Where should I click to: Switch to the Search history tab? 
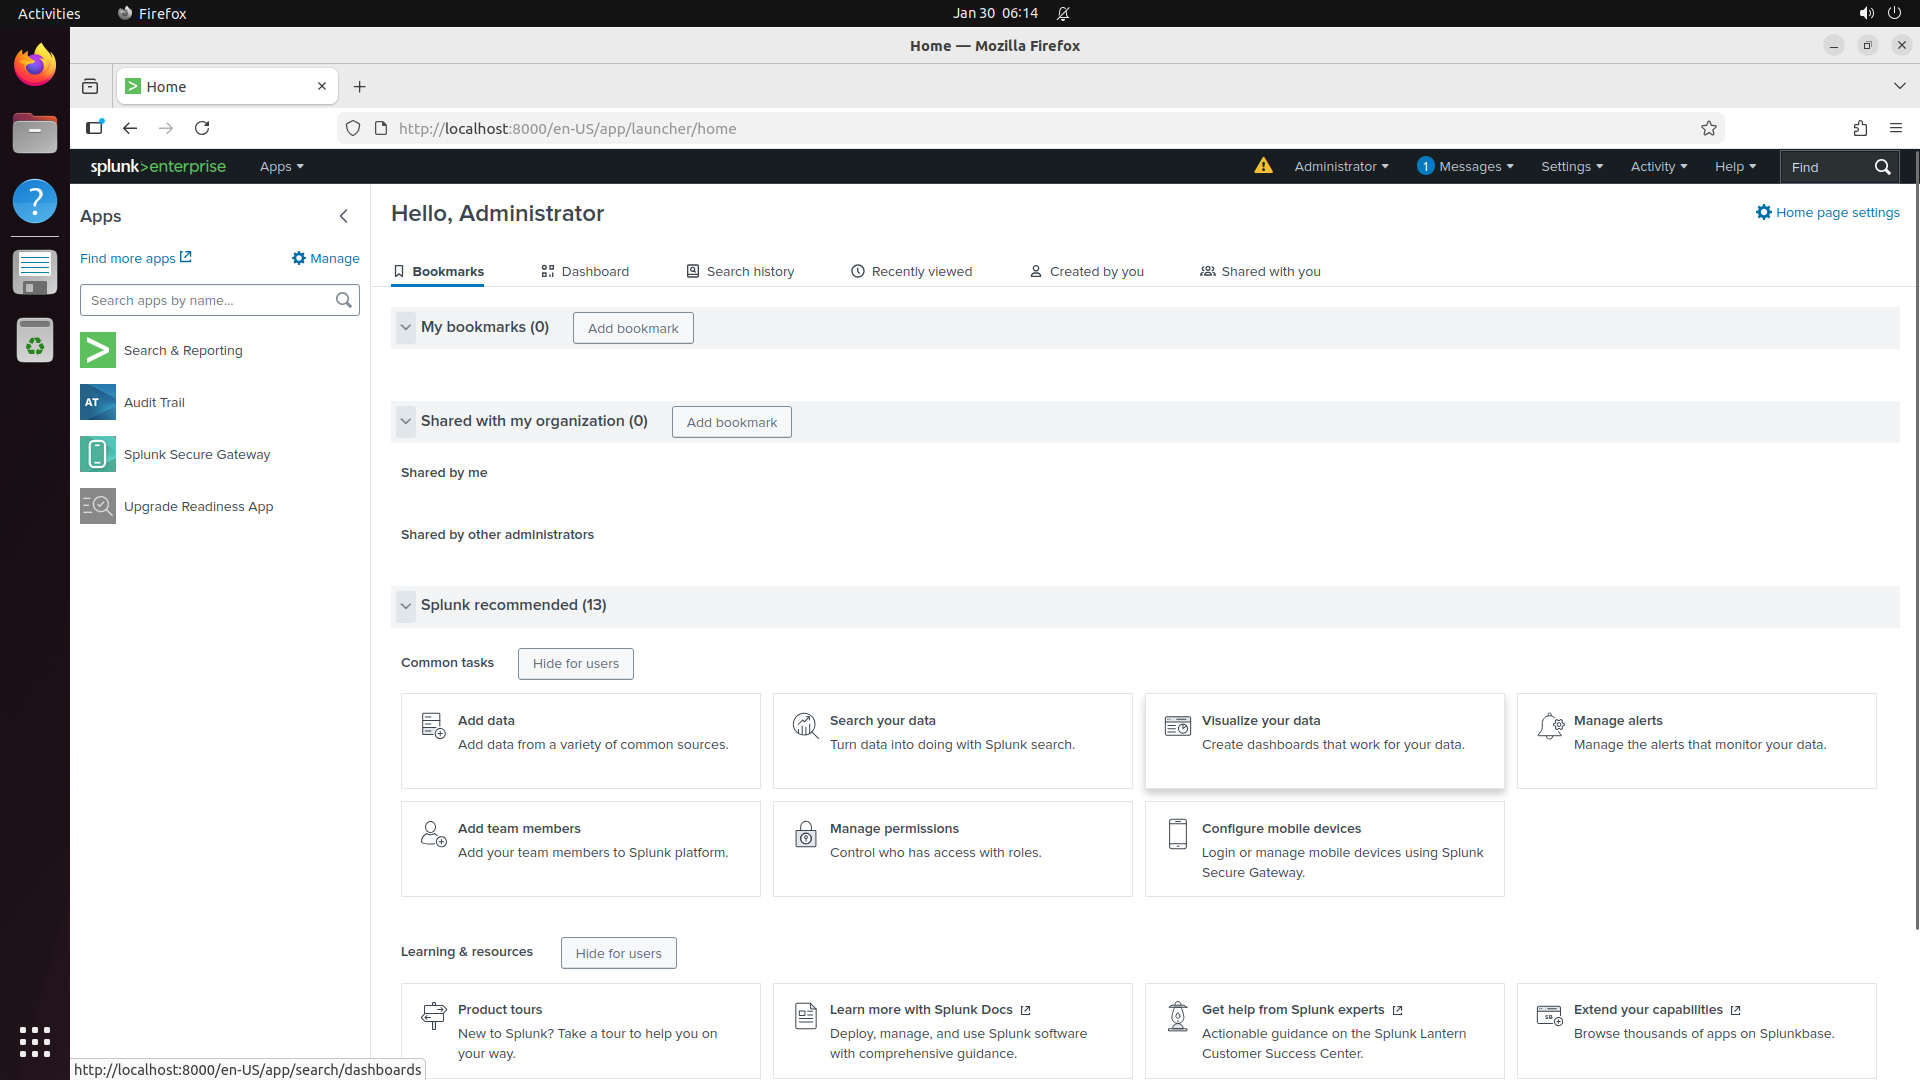click(x=750, y=271)
